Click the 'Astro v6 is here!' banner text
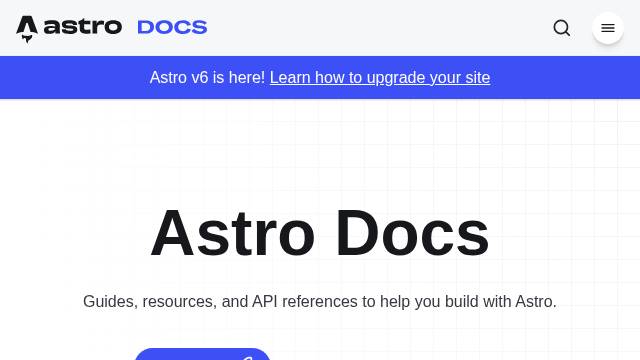The height and width of the screenshot is (360, 640). (x=207, y=78)
